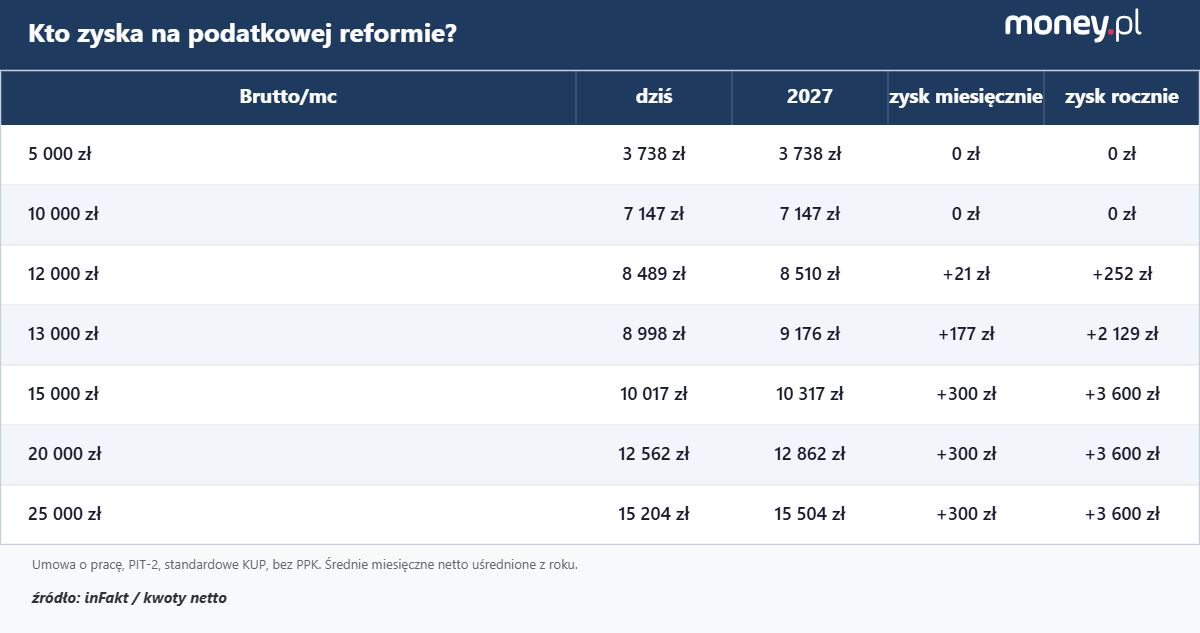Select the title "Kto zyska na podatkowej reformie?"
1200x633 pixels.
click(243, 34)
